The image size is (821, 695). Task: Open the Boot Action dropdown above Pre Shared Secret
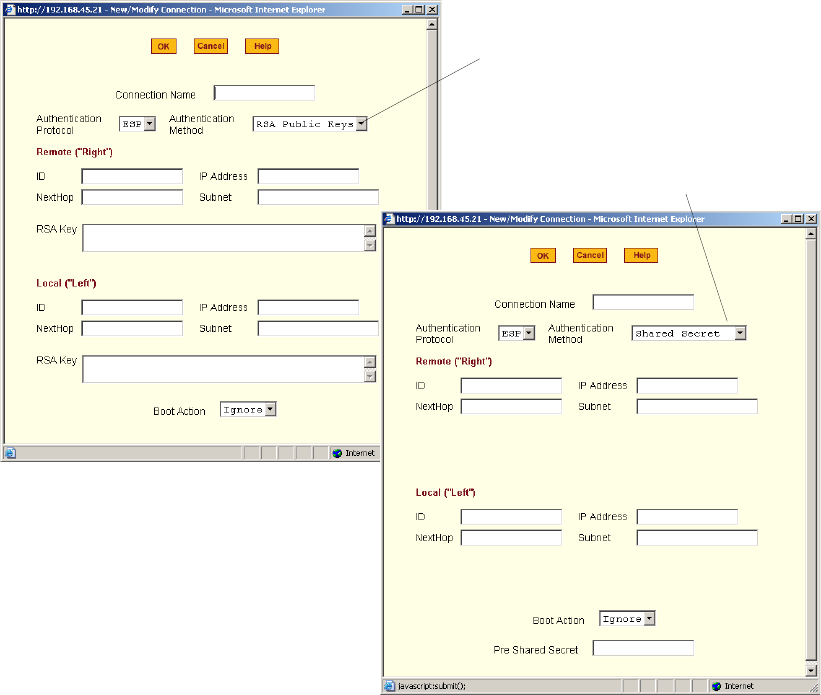click(x=649, y=619)
